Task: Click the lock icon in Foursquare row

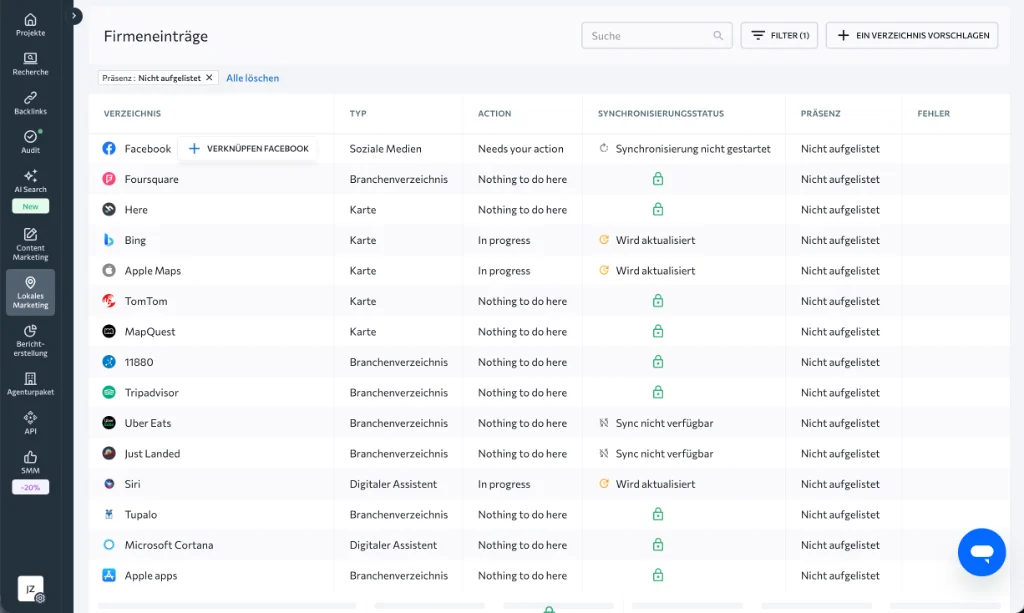Action: pos(658,178)
